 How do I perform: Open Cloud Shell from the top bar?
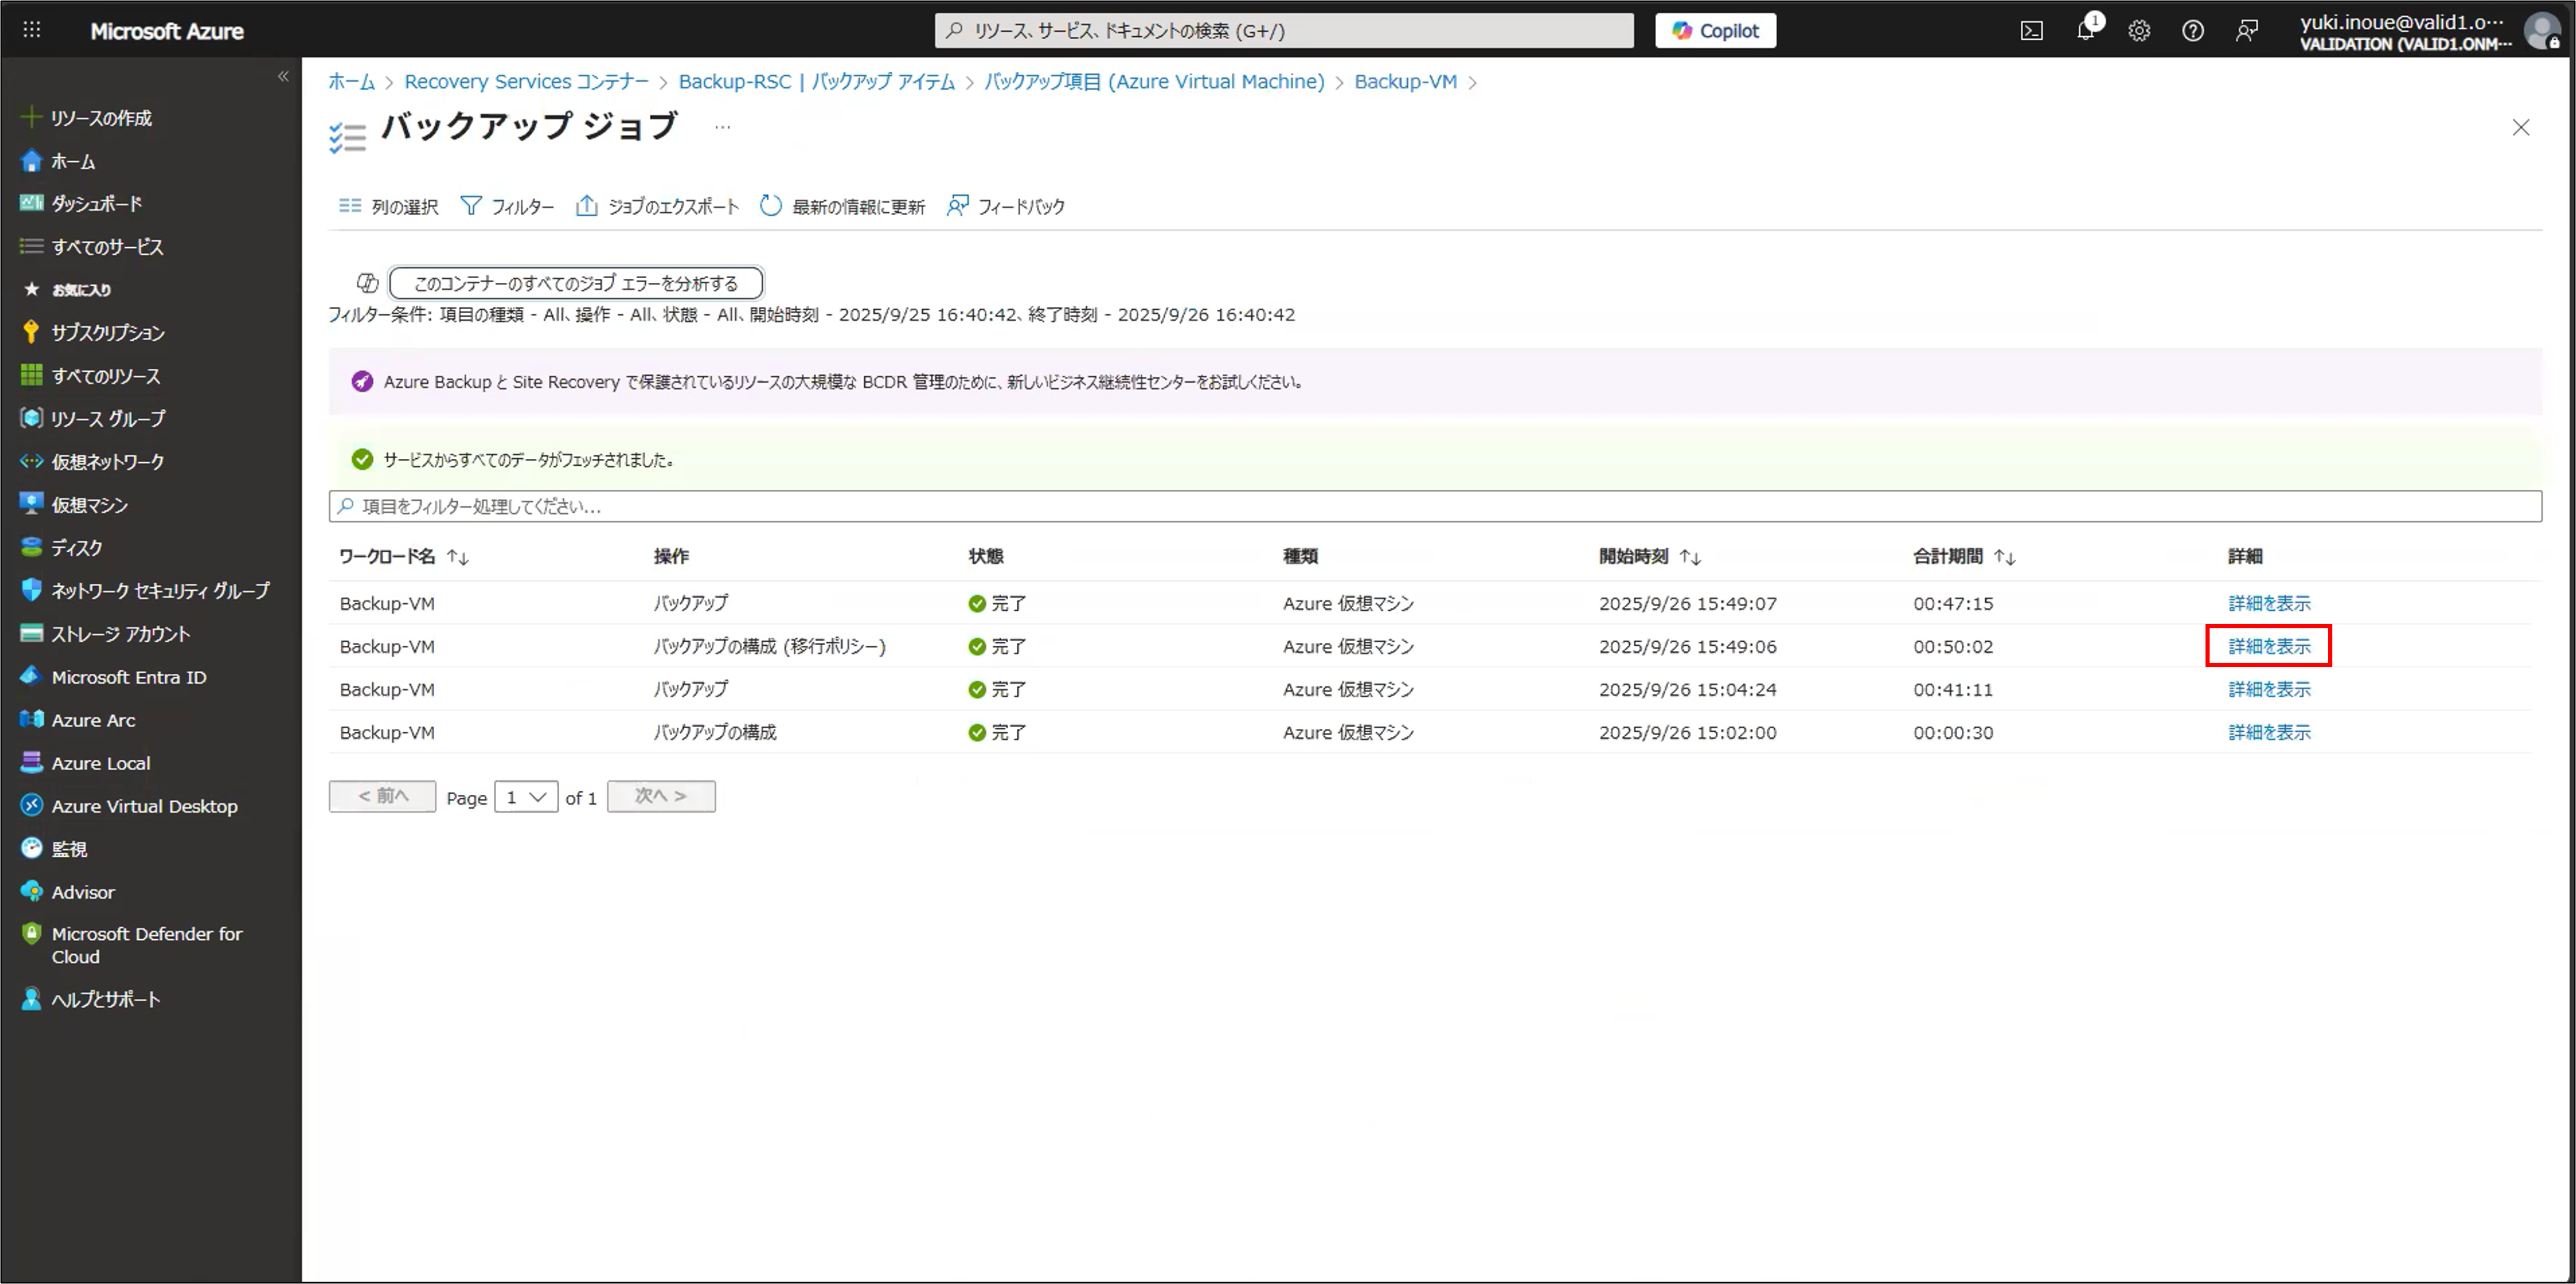coord(2031,31)
